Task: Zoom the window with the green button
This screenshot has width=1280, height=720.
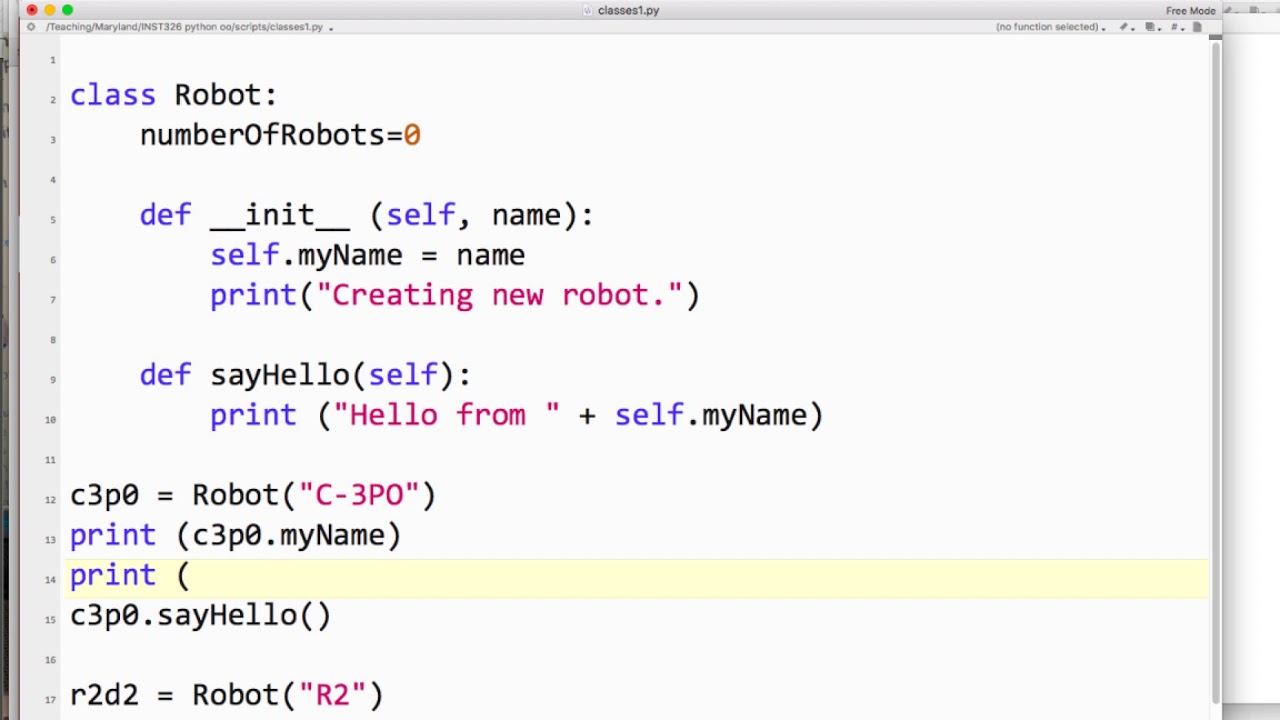Action: 68,10
